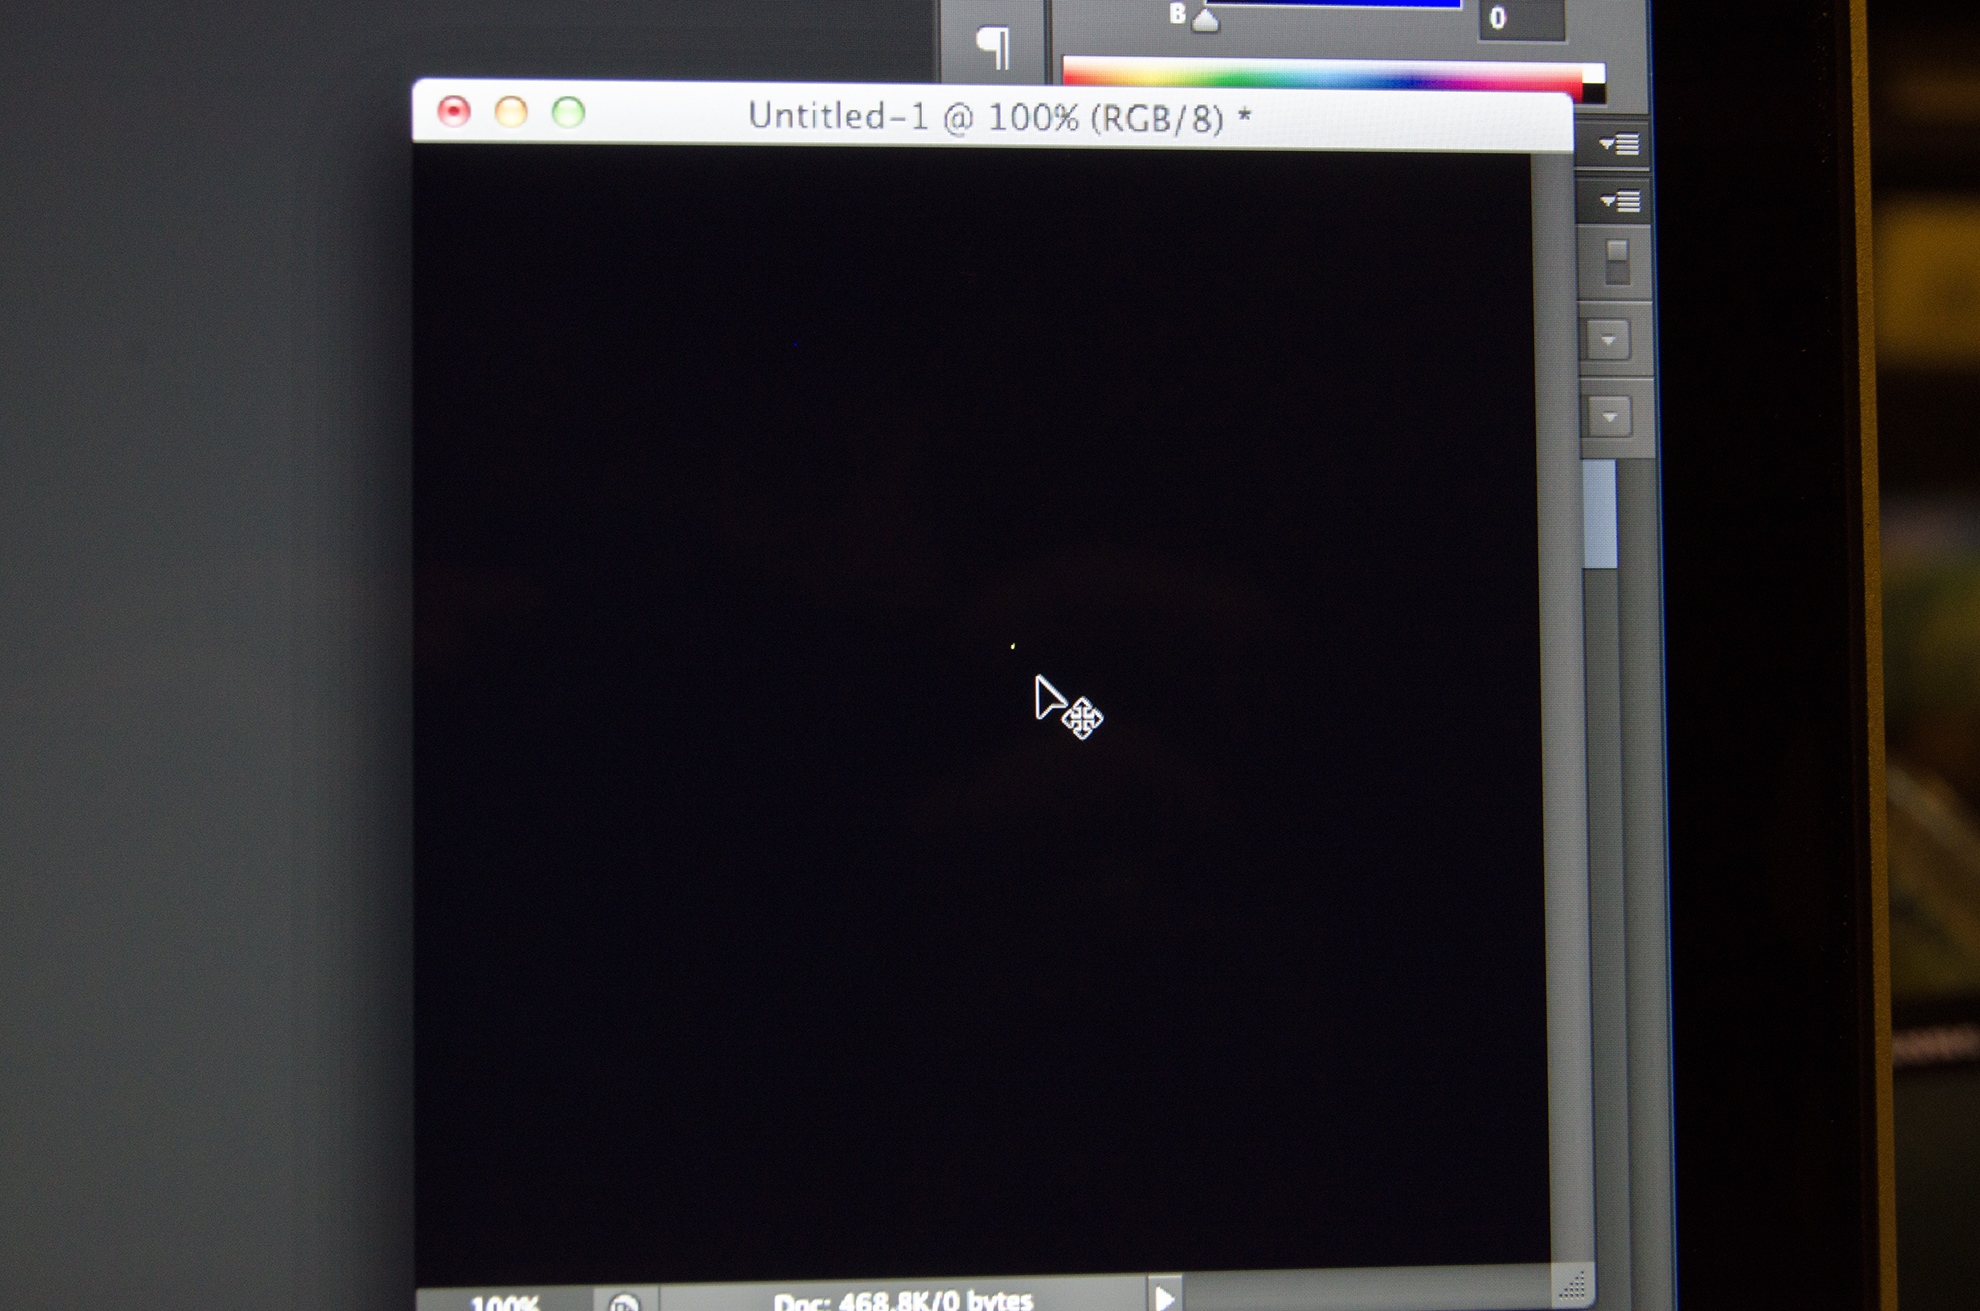Click the status bar icon beside zoom field

point(624,1302)
